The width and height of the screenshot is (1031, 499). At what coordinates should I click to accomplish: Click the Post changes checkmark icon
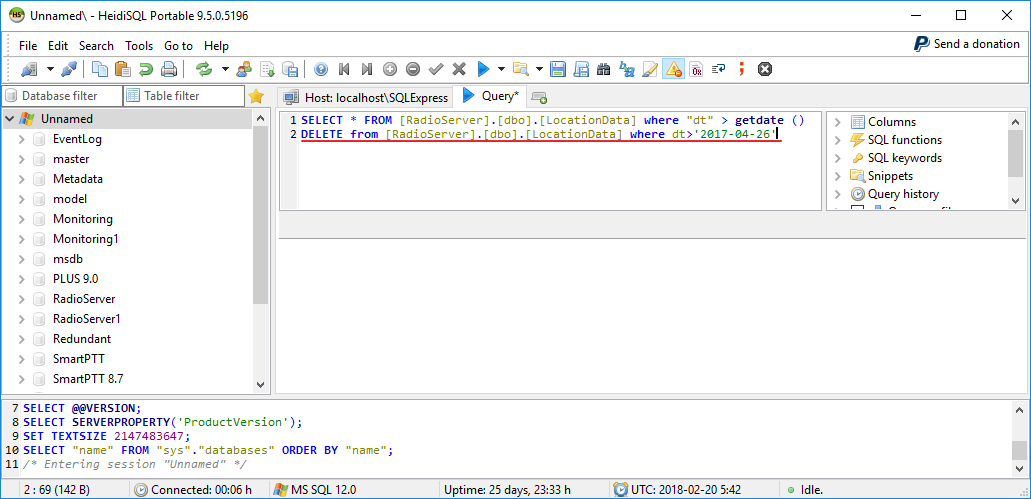point(436,68)
